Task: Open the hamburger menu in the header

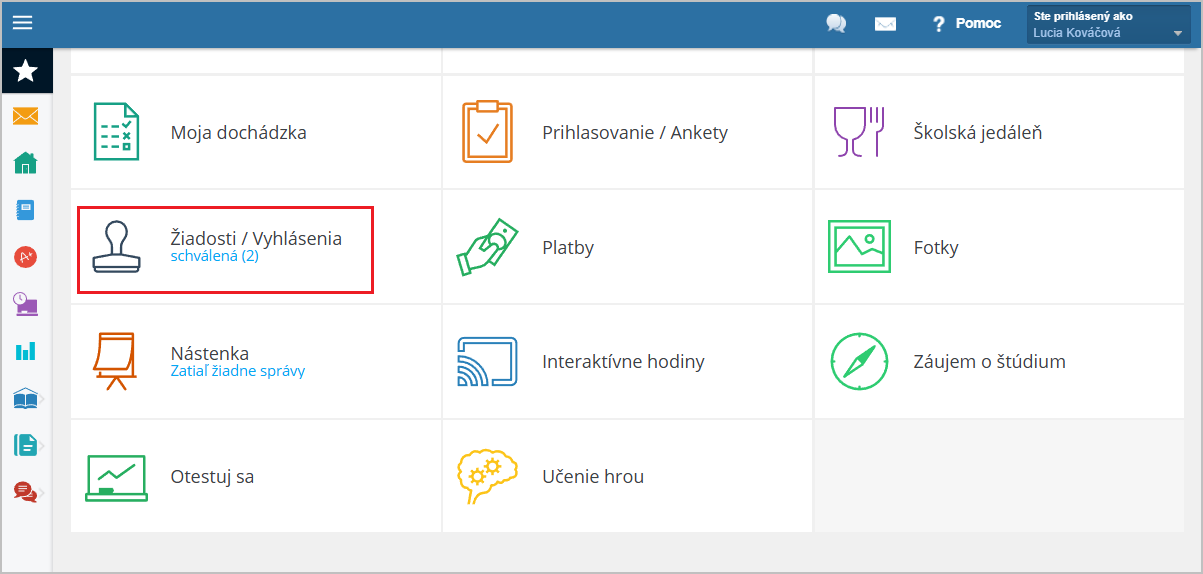Action: [x=22, y=22]
